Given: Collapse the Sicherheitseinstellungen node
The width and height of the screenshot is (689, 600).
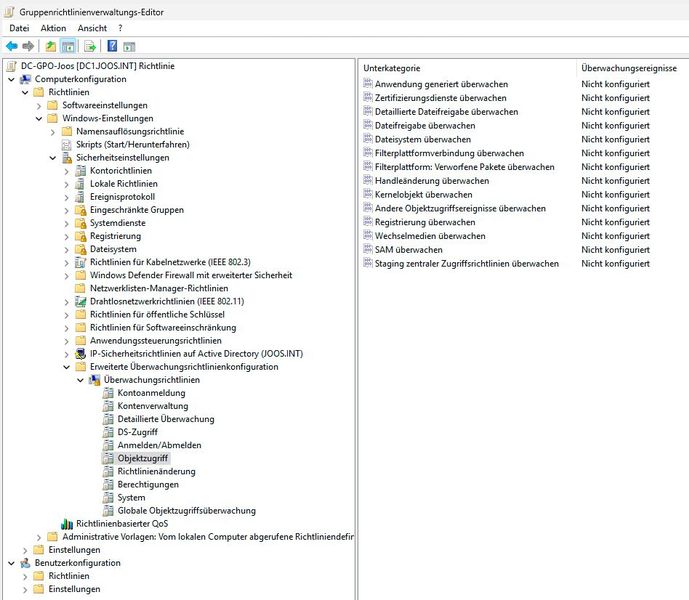Looking at the screenshot, I should coord(53,157).
